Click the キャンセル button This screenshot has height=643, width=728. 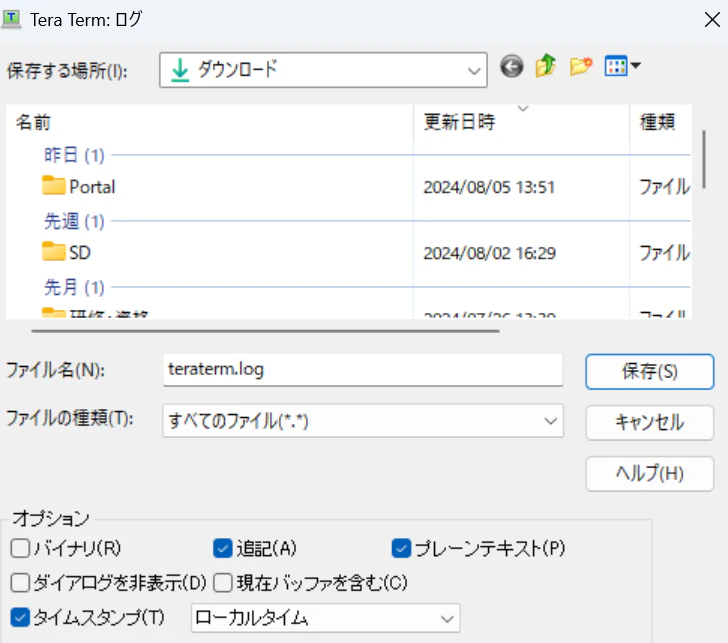(x=650, y=422)
